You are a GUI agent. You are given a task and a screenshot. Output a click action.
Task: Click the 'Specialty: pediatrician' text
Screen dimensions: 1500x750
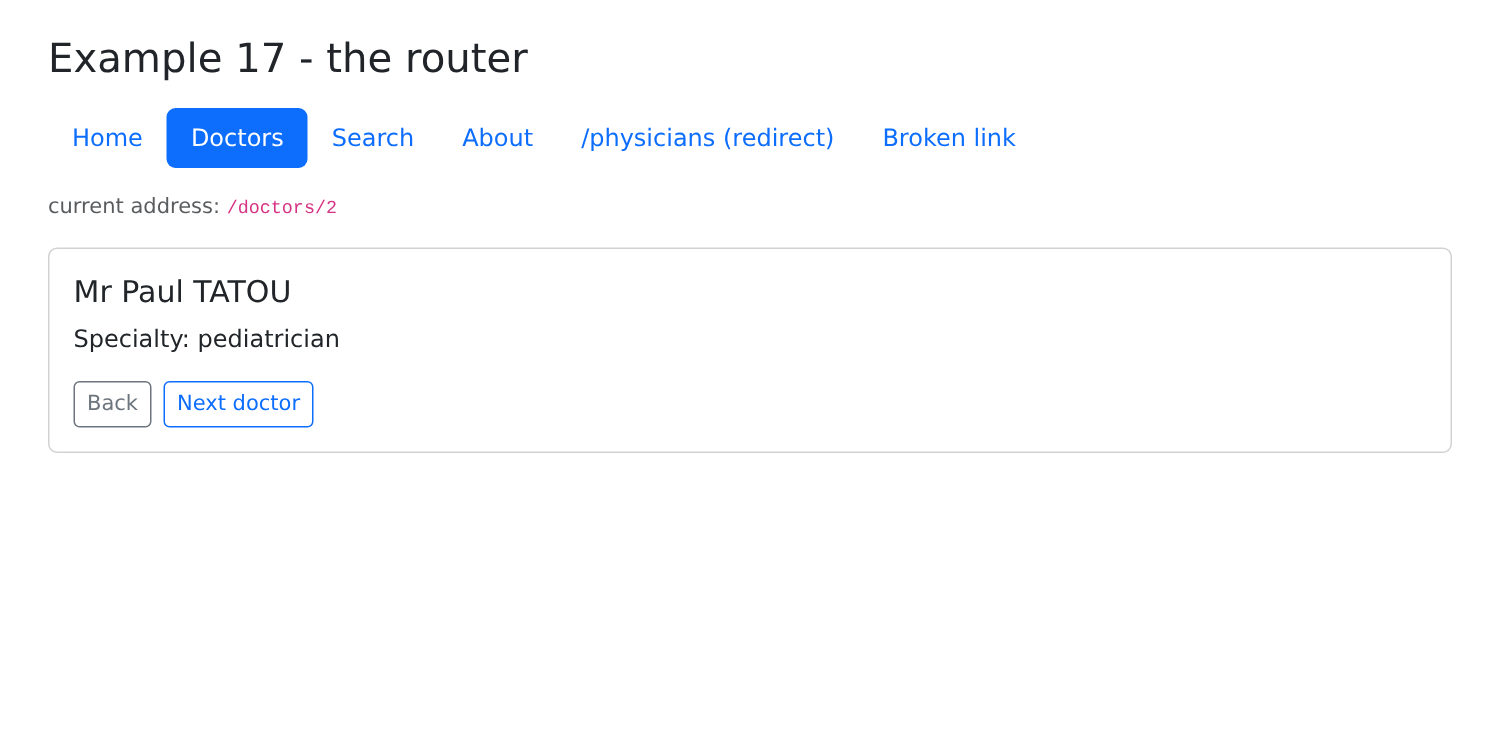point(207,339)
